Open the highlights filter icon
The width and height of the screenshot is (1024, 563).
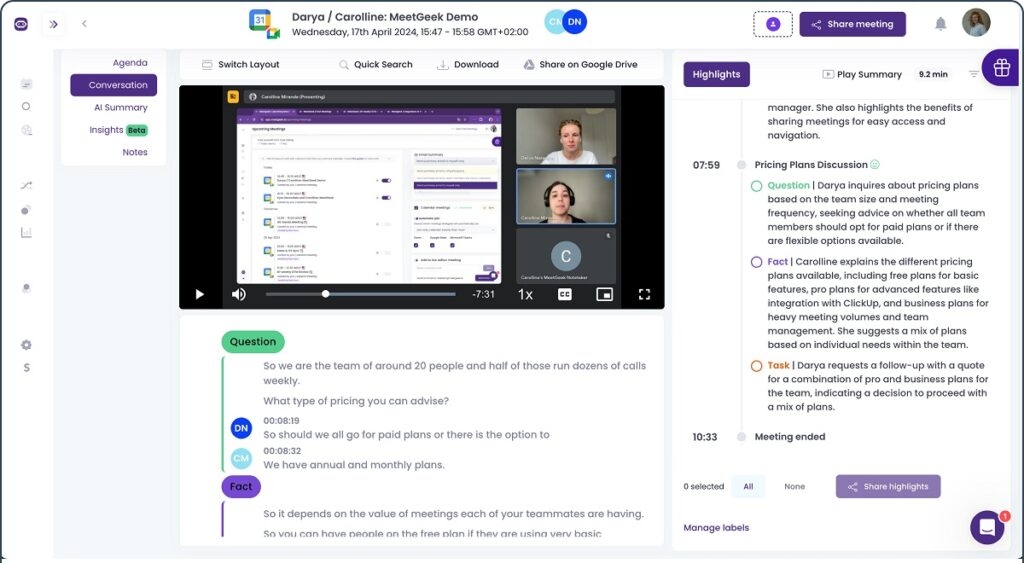(974, 74)
